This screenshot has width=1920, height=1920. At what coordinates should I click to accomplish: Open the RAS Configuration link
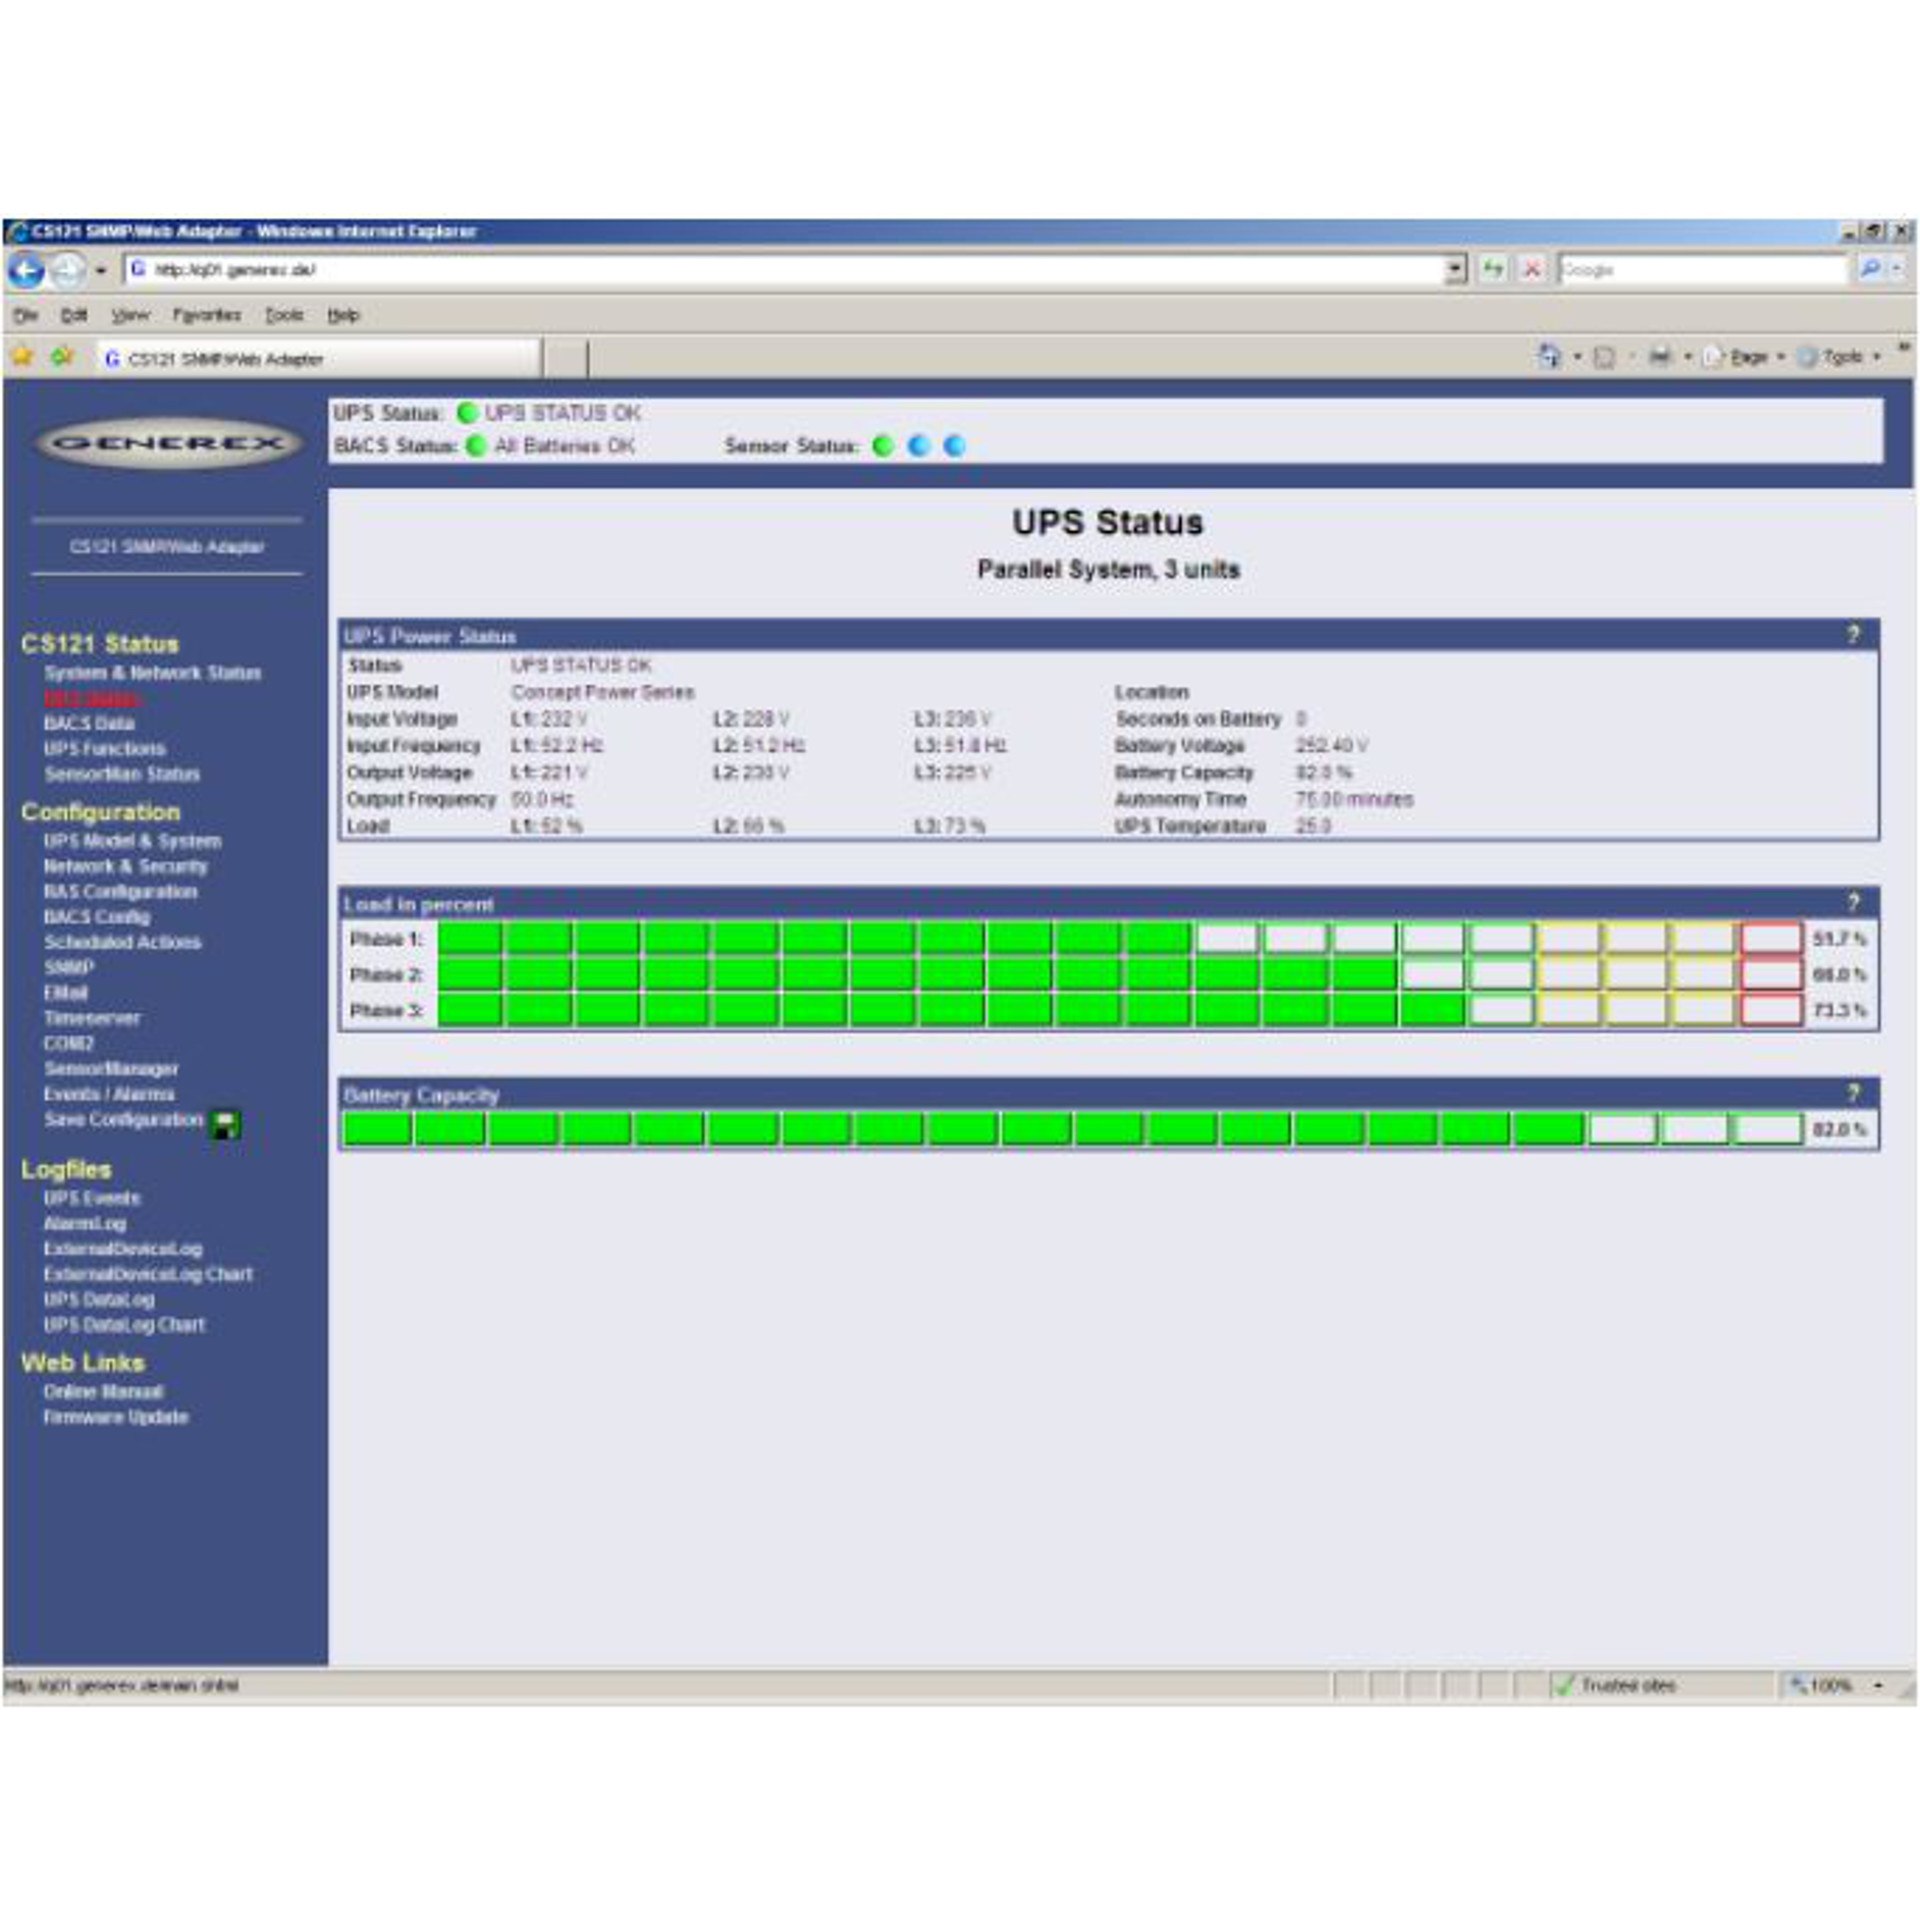[120, 891]
